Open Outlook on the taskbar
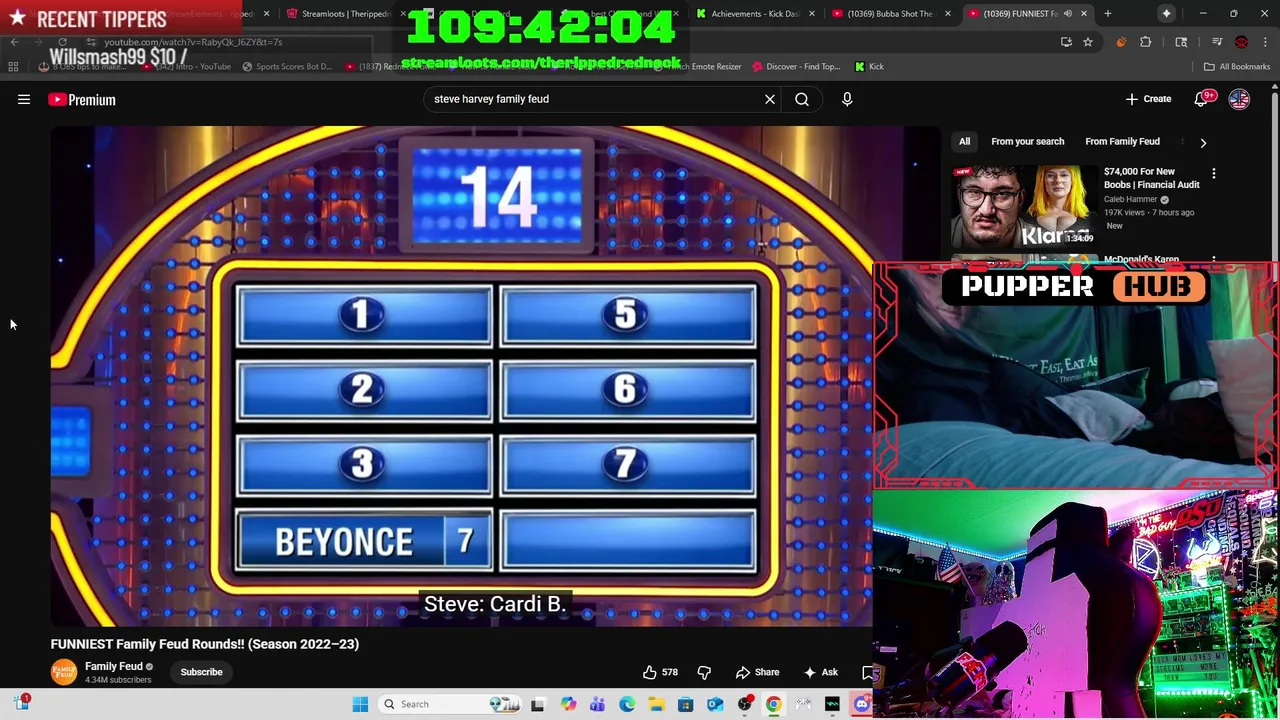Image resolution: width=1280 pixels, height=720 pixels. tap(715, 704)
